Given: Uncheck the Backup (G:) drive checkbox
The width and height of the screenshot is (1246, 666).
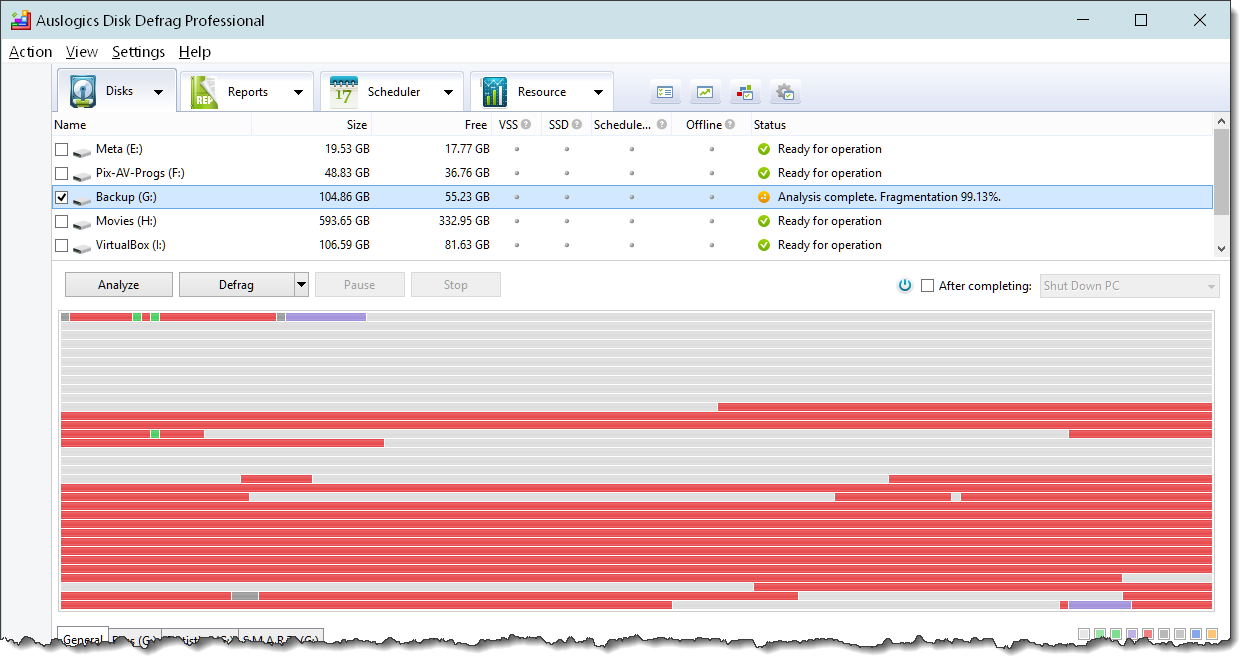Looking at the screenshot, I should point(62,197).
